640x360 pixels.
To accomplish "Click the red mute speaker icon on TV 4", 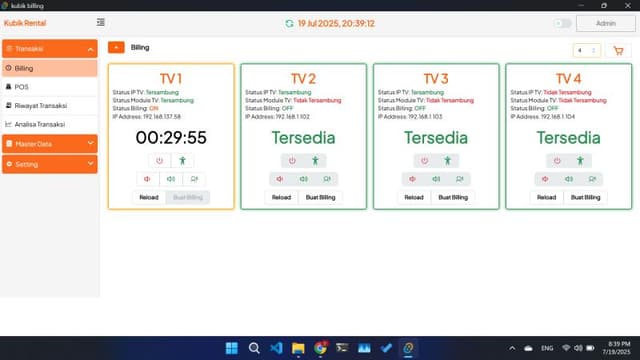I will pos(545,179).
